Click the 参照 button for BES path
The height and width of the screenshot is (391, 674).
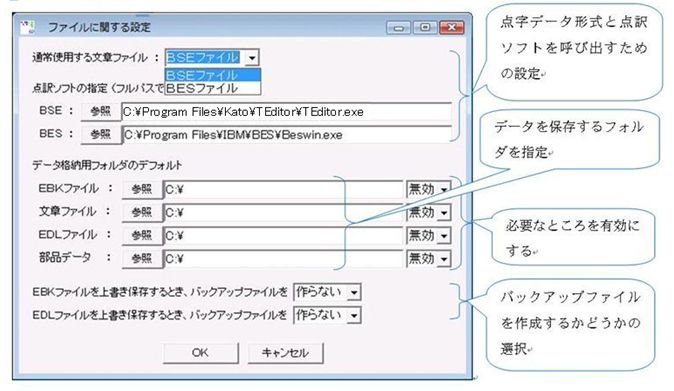(x=101, y=134)
